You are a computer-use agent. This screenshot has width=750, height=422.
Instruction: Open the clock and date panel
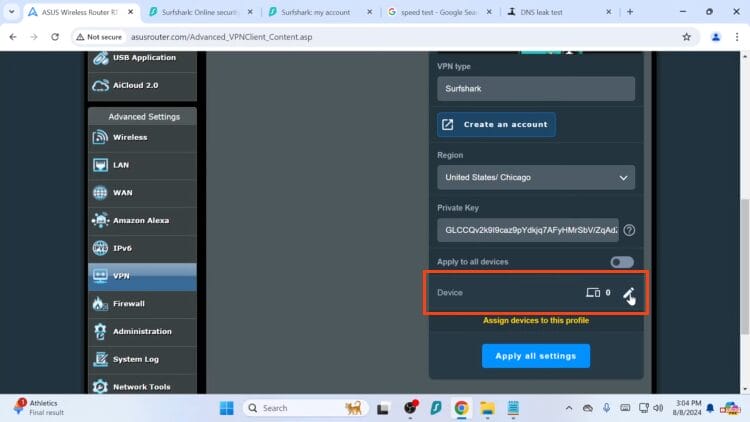[687, 408]
